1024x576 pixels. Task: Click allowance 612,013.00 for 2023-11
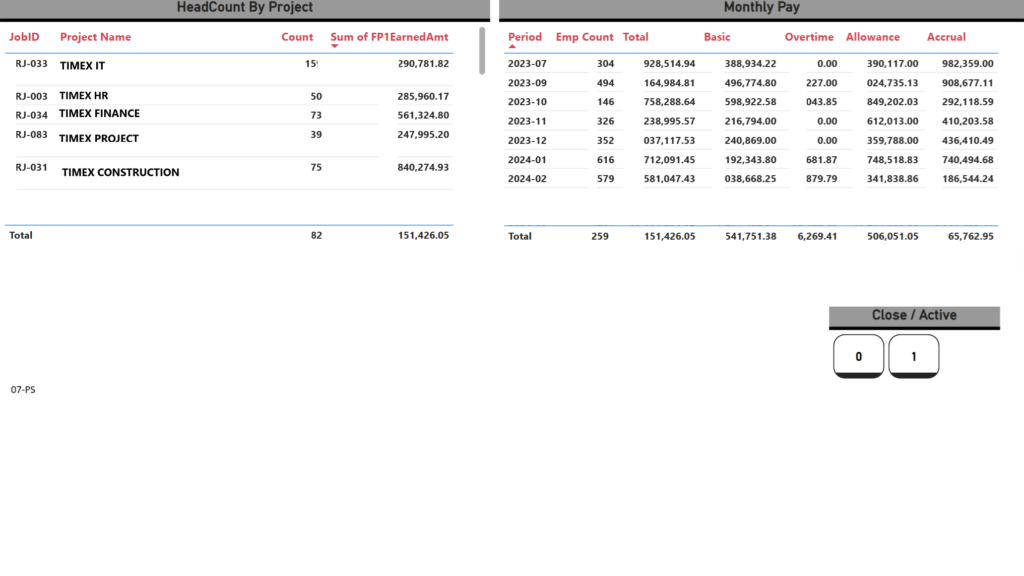click(x=892, y=121)
